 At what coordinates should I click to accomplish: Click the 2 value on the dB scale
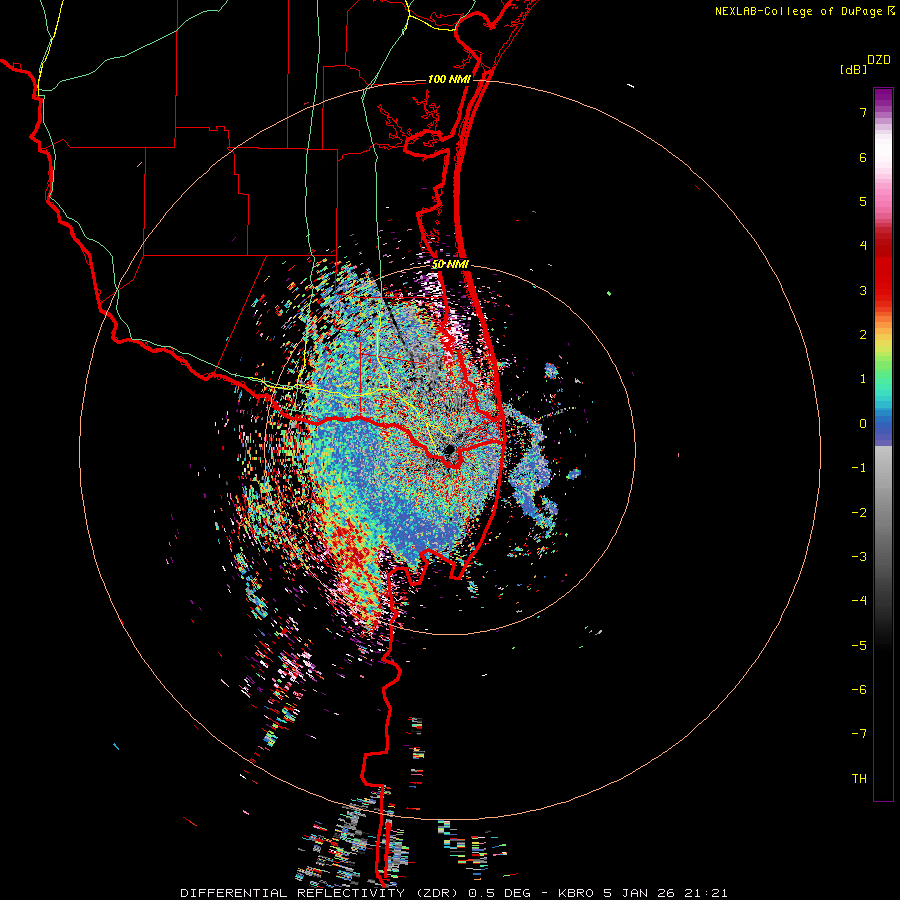pos(863,335)
